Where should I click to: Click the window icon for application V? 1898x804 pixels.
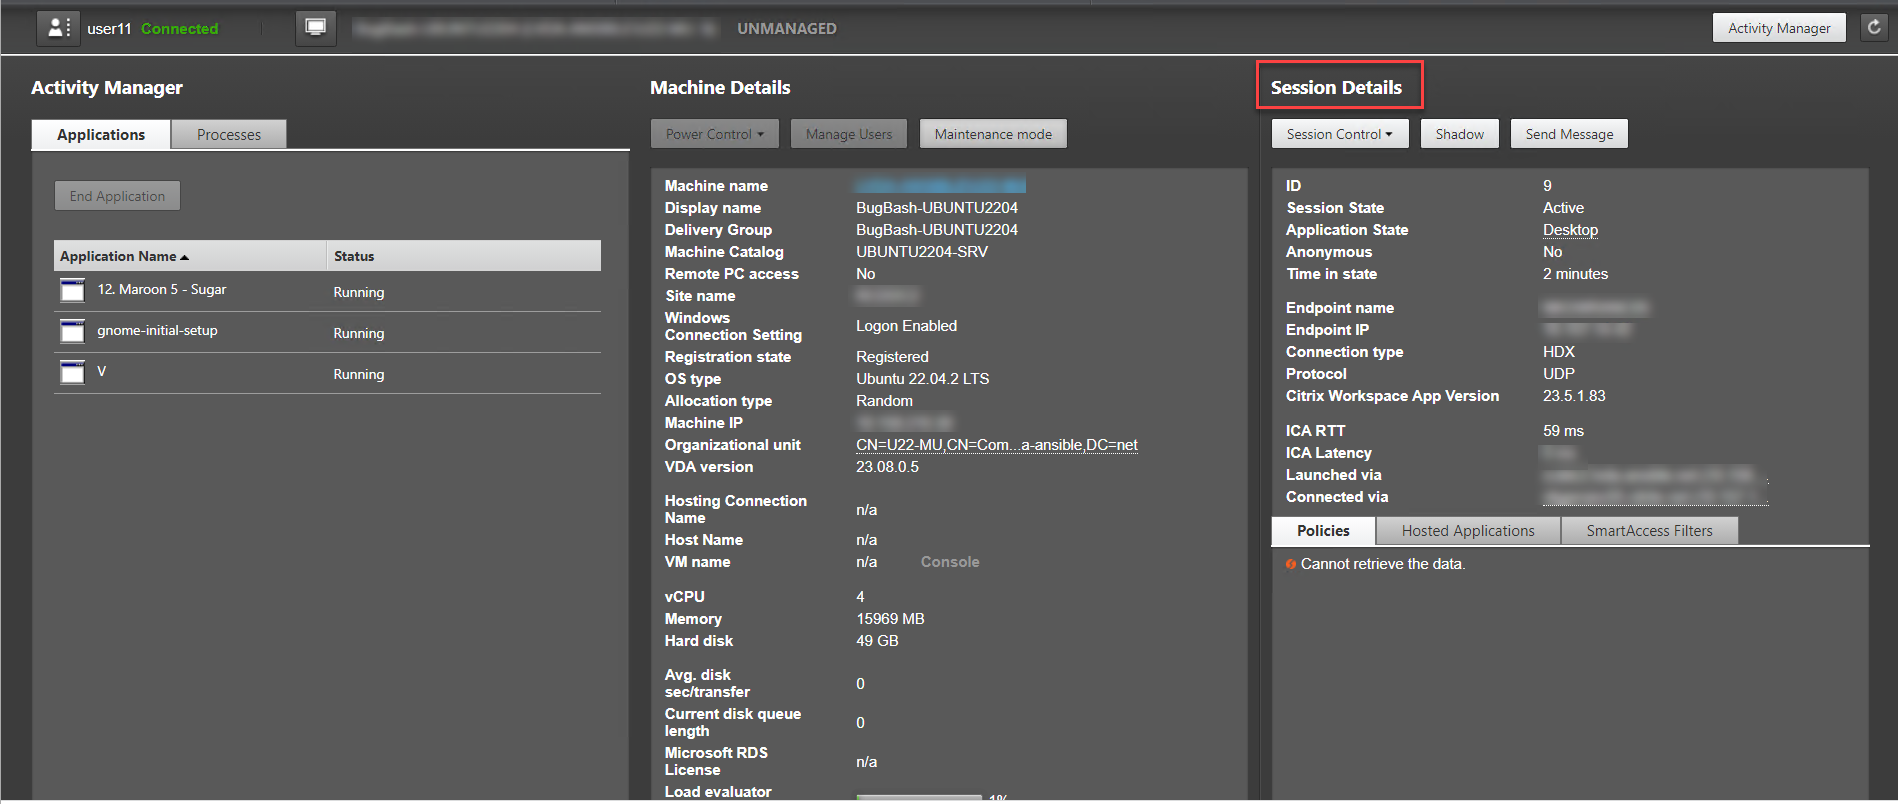(72, 372)
